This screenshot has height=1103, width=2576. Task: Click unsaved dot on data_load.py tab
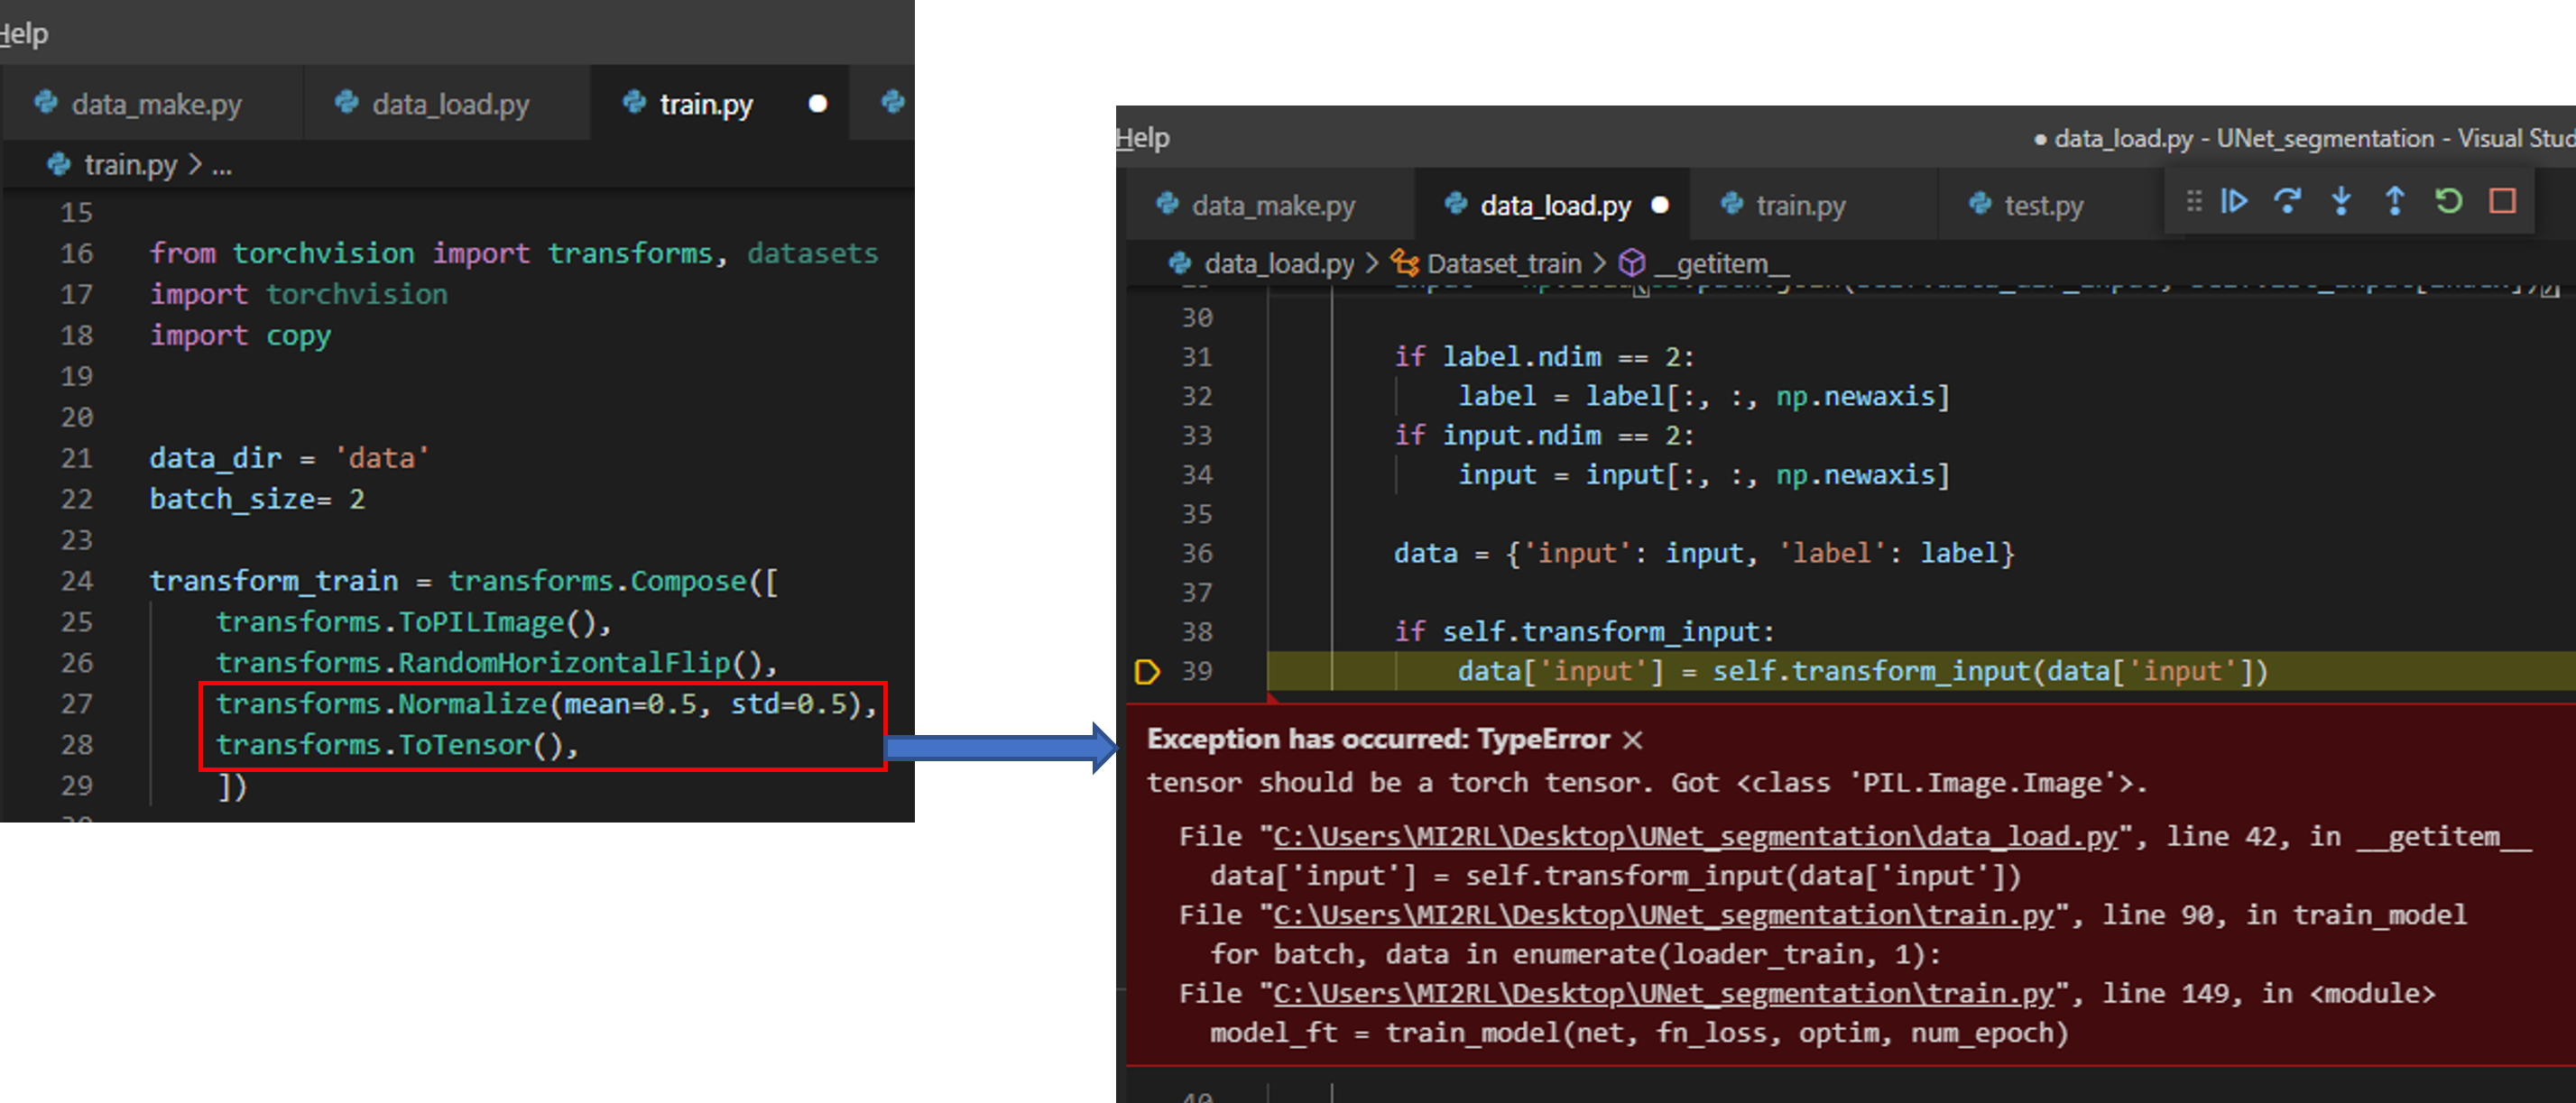click(x=1660, y=205)
